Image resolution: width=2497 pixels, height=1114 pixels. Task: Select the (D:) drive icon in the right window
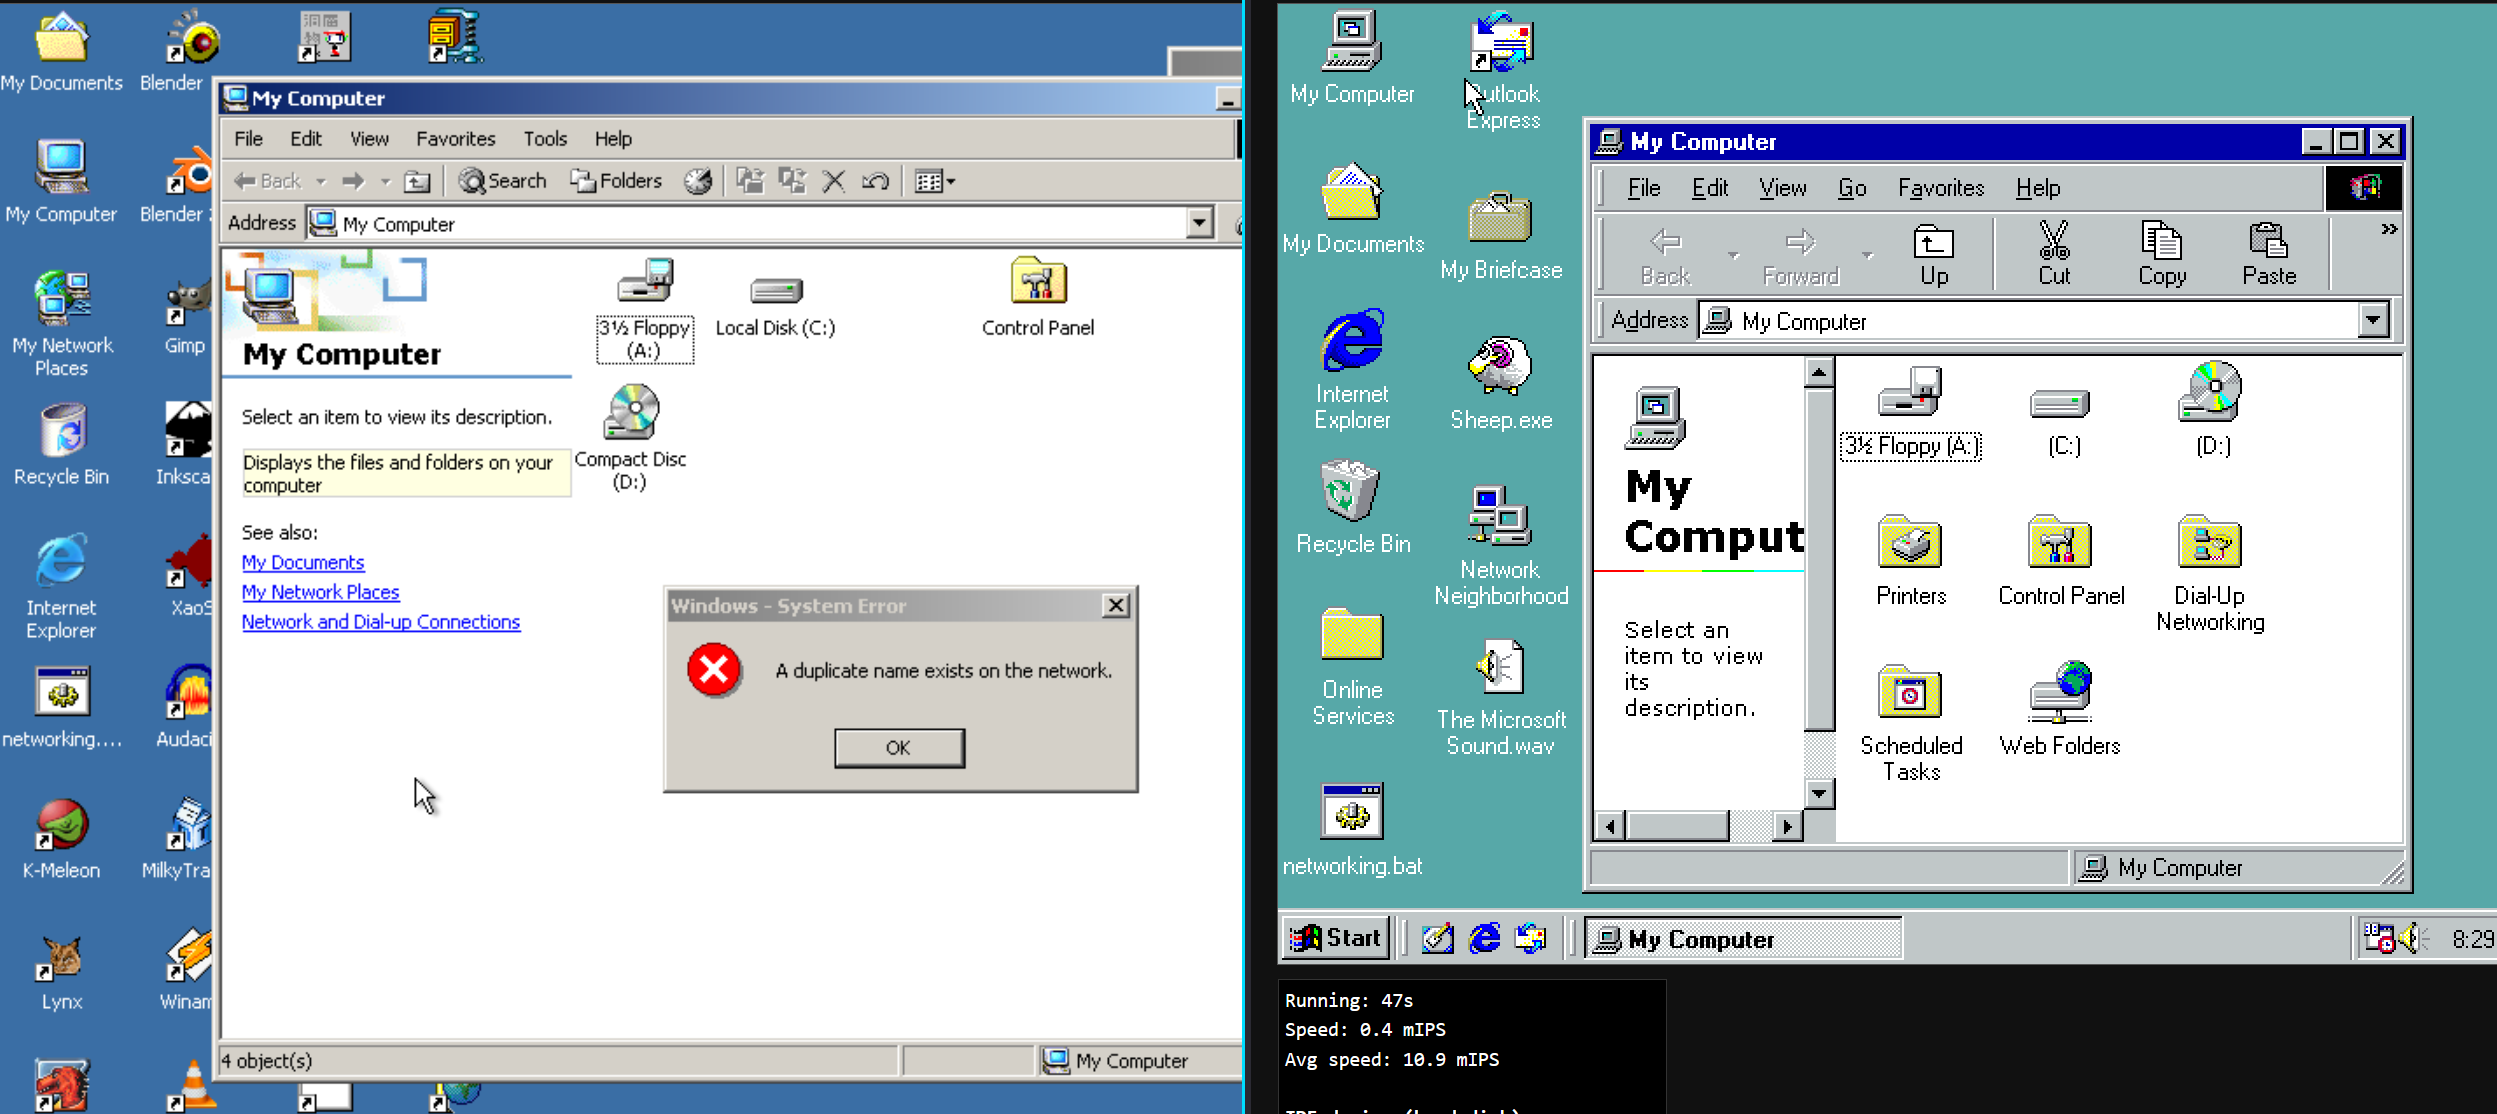pos(2212,410)
